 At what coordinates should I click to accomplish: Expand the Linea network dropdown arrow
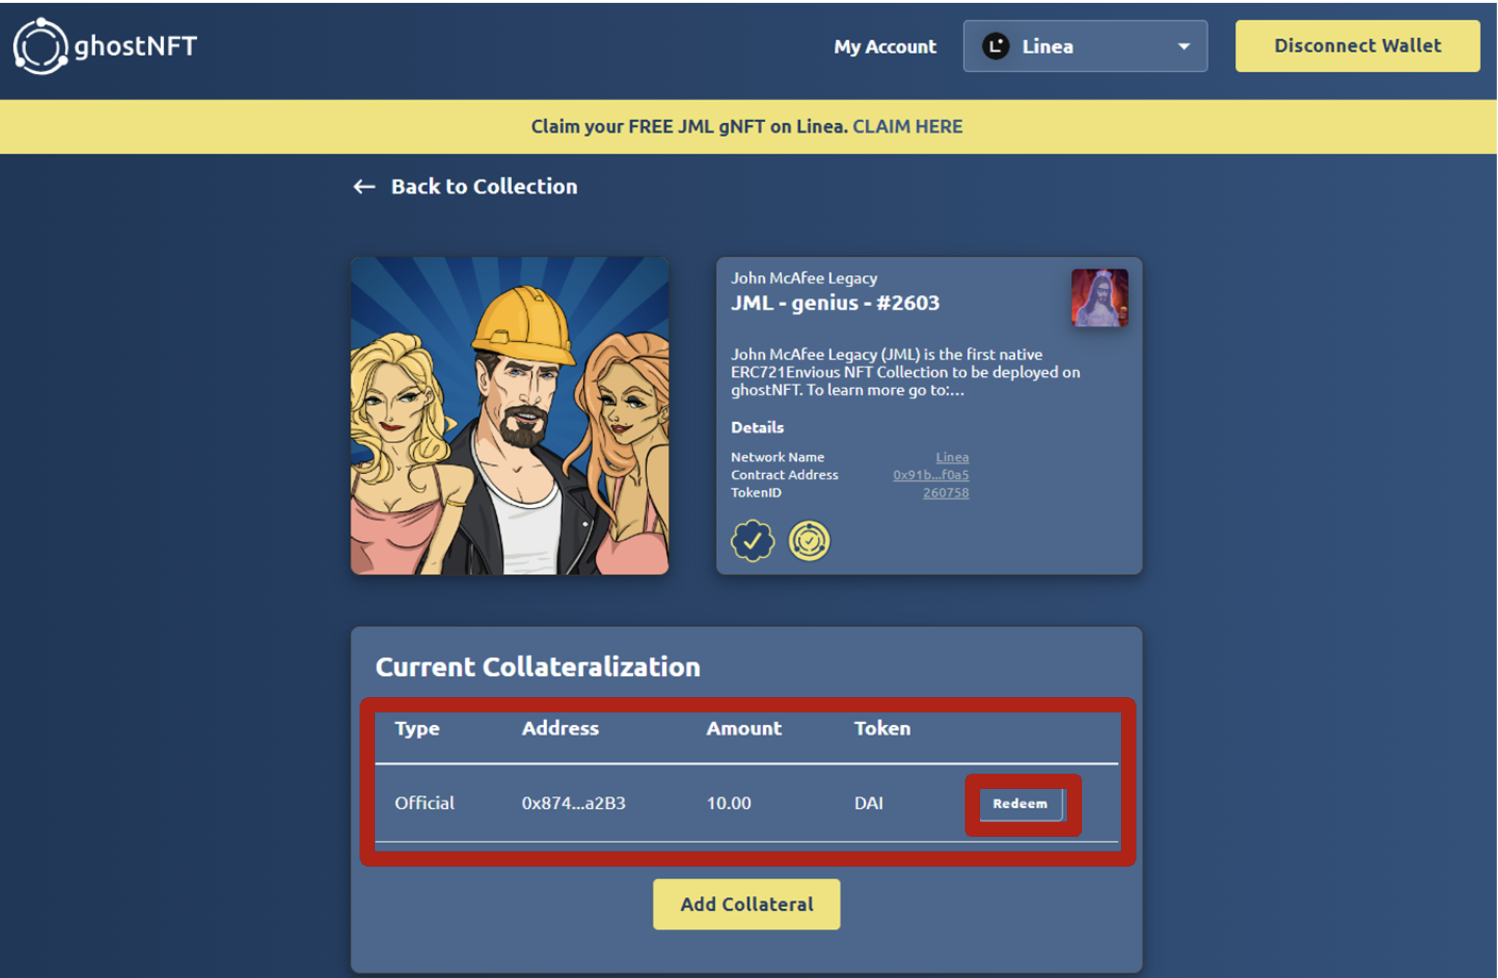pyautogui.click(x=1183, y=47)
